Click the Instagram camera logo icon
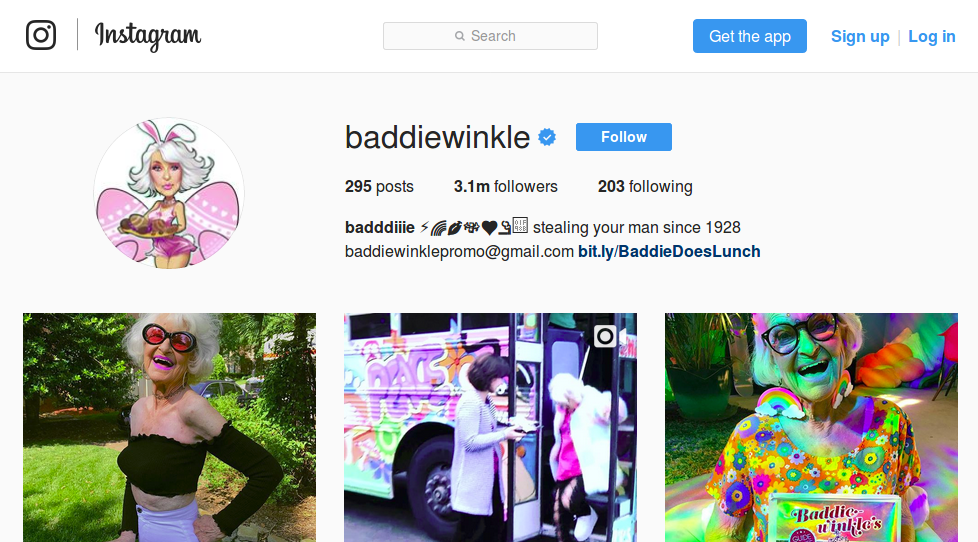 pyautogui.click(x=41, y=35)
